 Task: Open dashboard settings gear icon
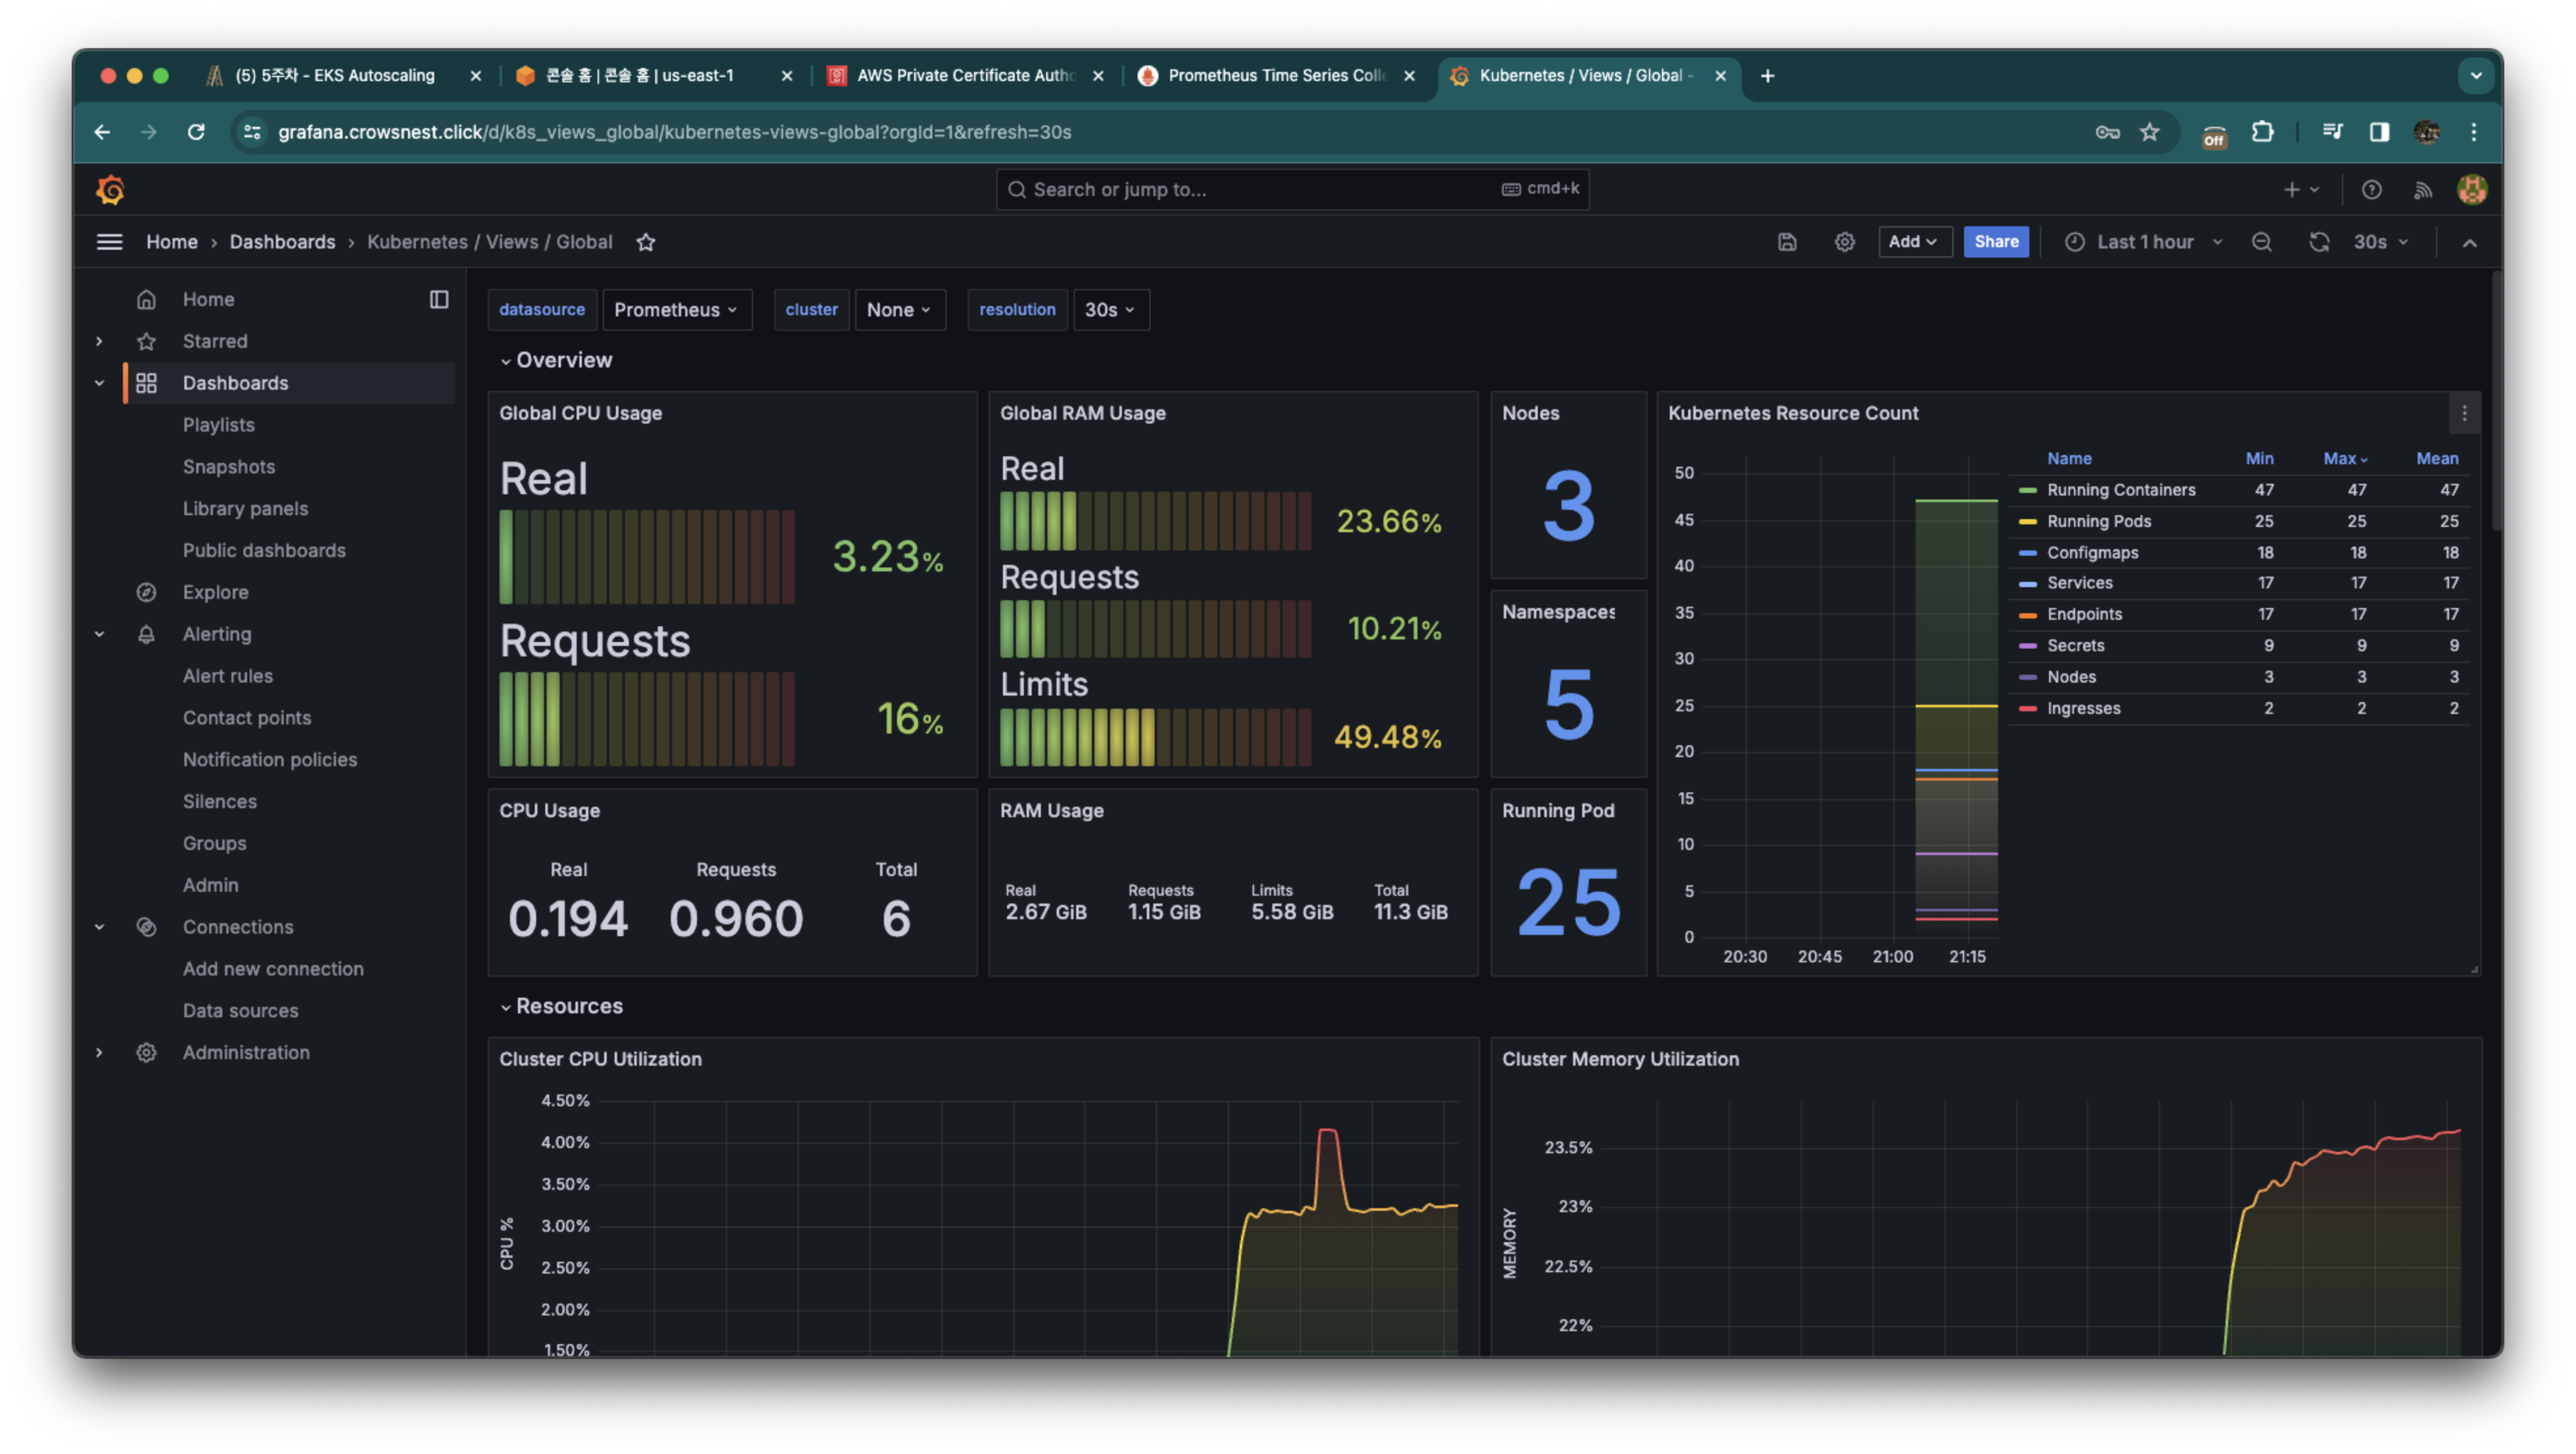coord(1844,242)
